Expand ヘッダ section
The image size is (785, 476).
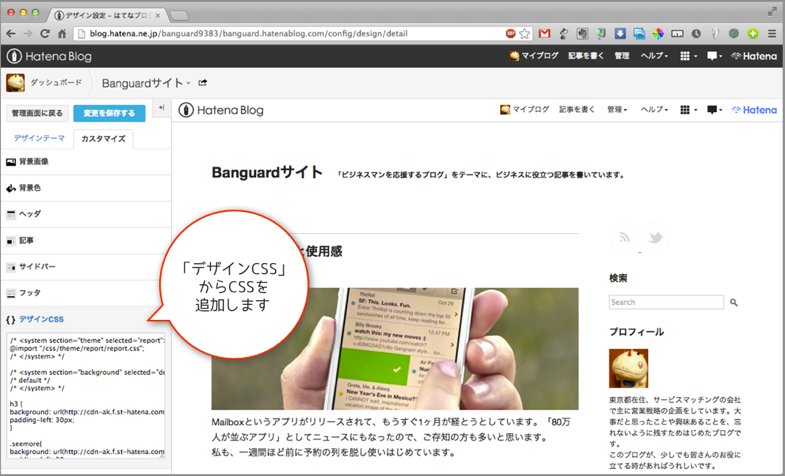pos(86,214)
